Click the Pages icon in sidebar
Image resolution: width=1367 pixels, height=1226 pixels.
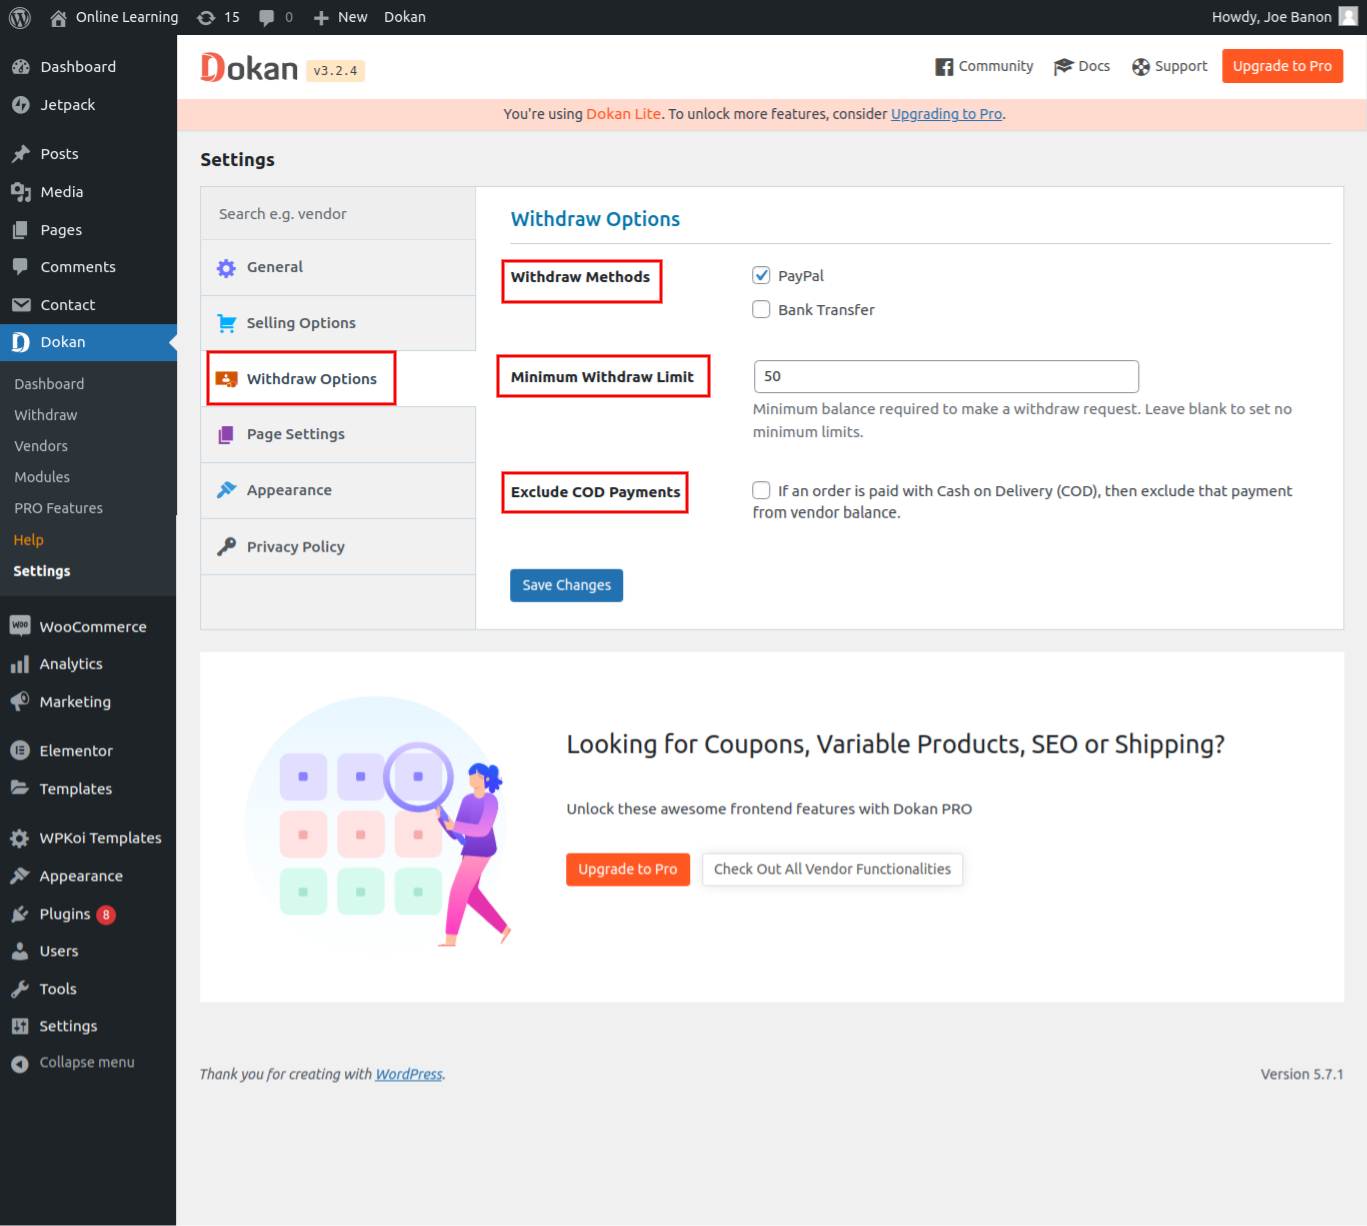tap(20, 230)
